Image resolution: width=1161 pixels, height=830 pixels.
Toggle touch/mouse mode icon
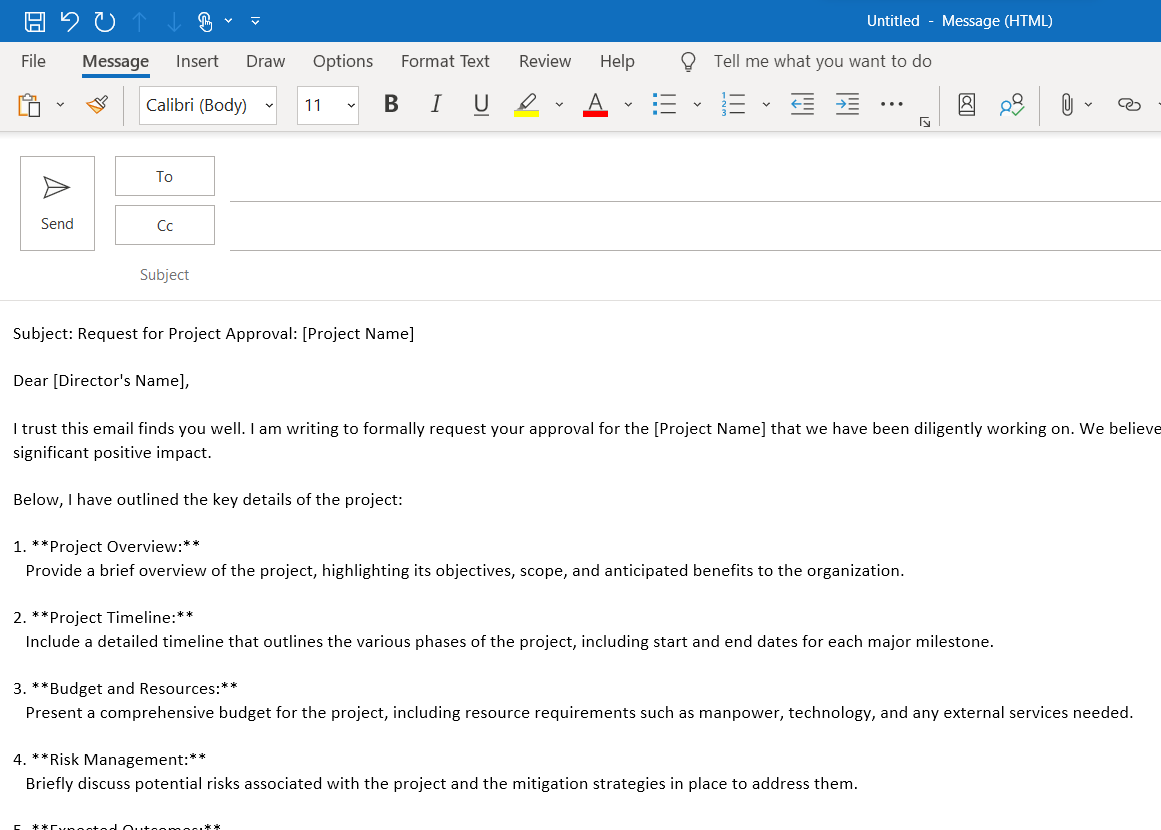coord(205,21)
